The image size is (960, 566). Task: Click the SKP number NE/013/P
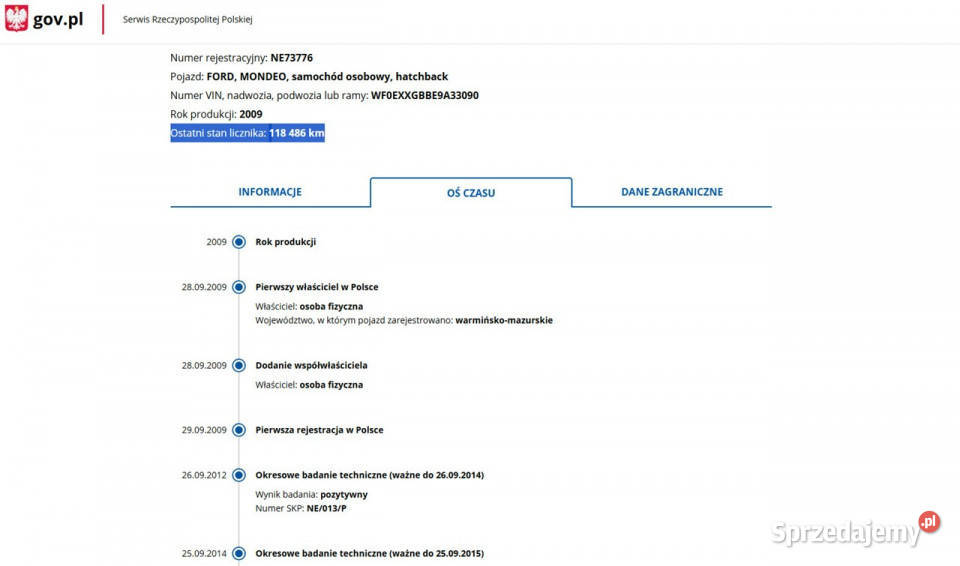326,508
